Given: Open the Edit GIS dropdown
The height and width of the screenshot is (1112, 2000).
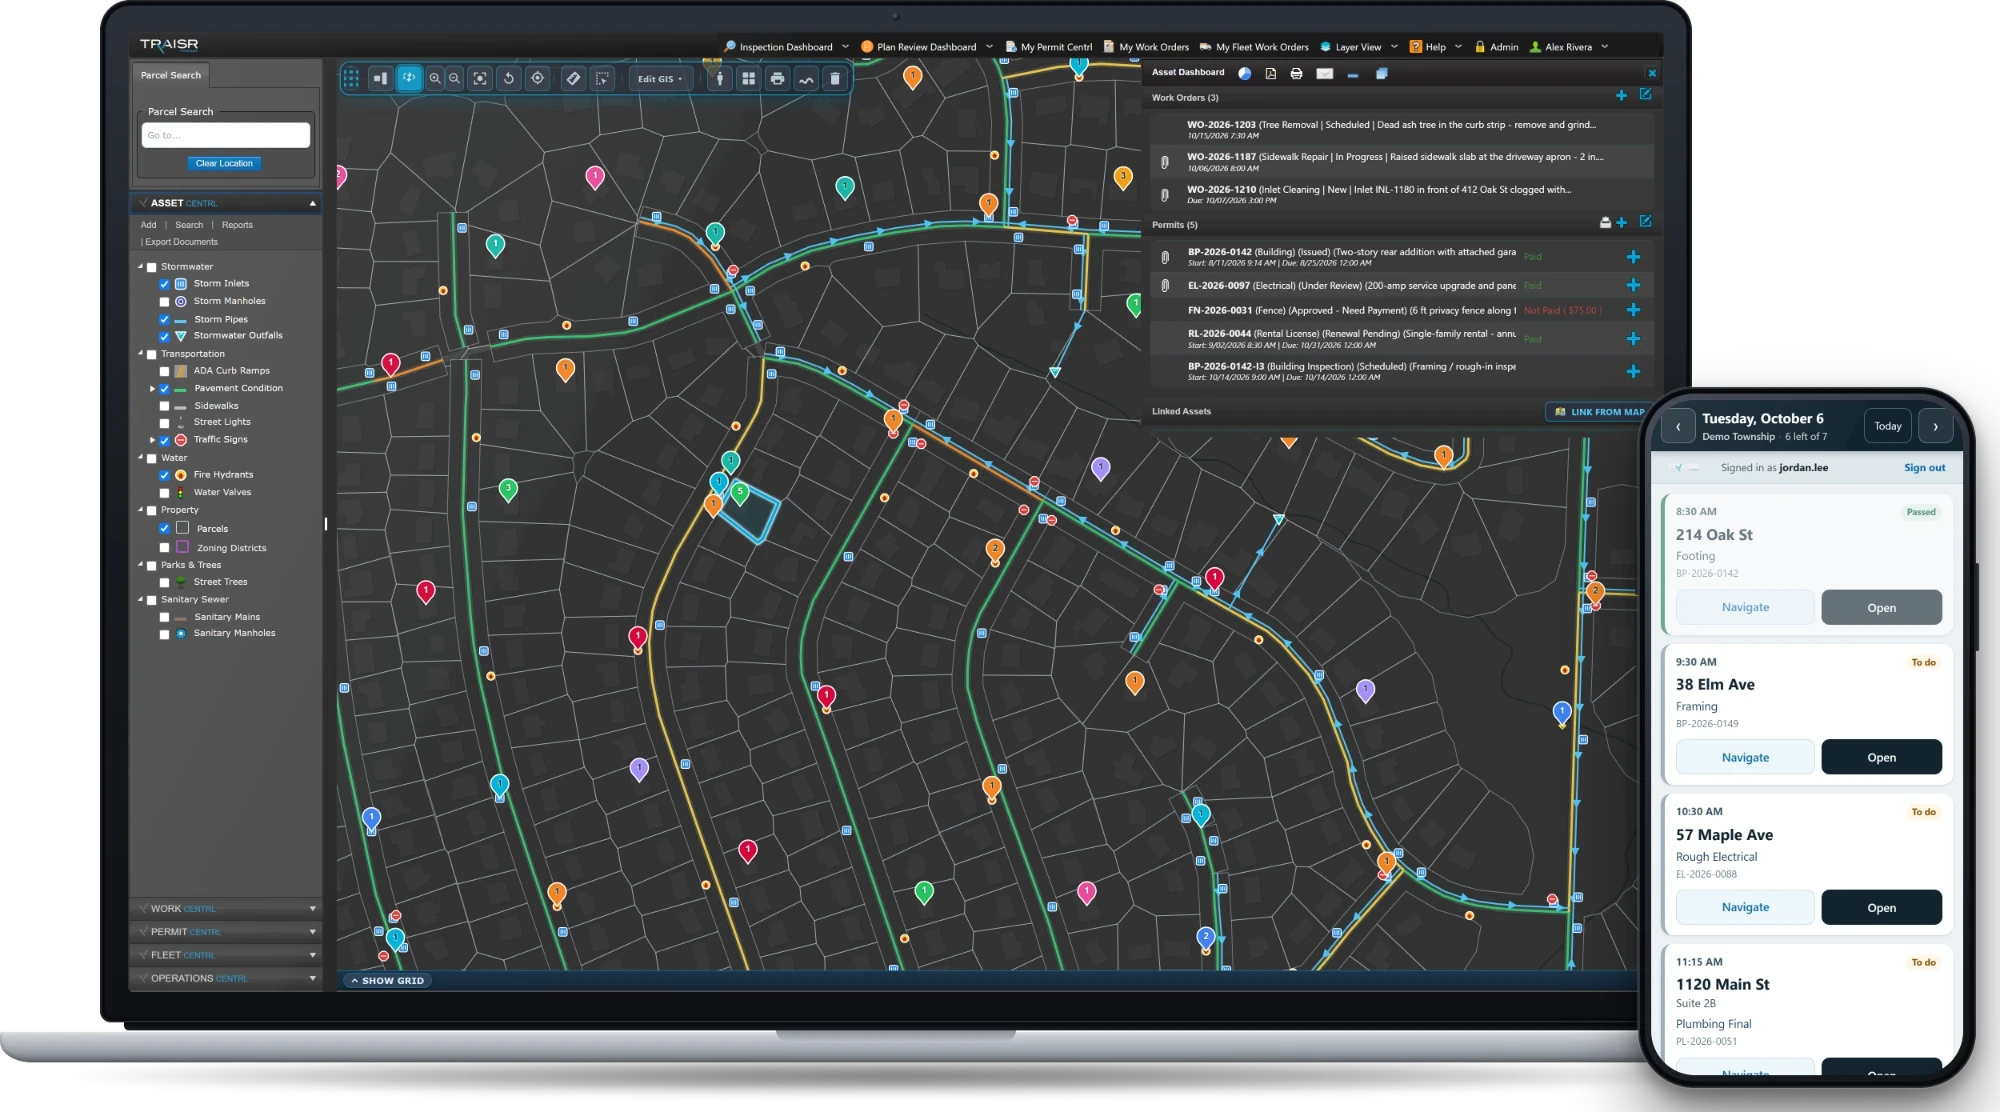Looking at the screenshot, I should [661, 79].
